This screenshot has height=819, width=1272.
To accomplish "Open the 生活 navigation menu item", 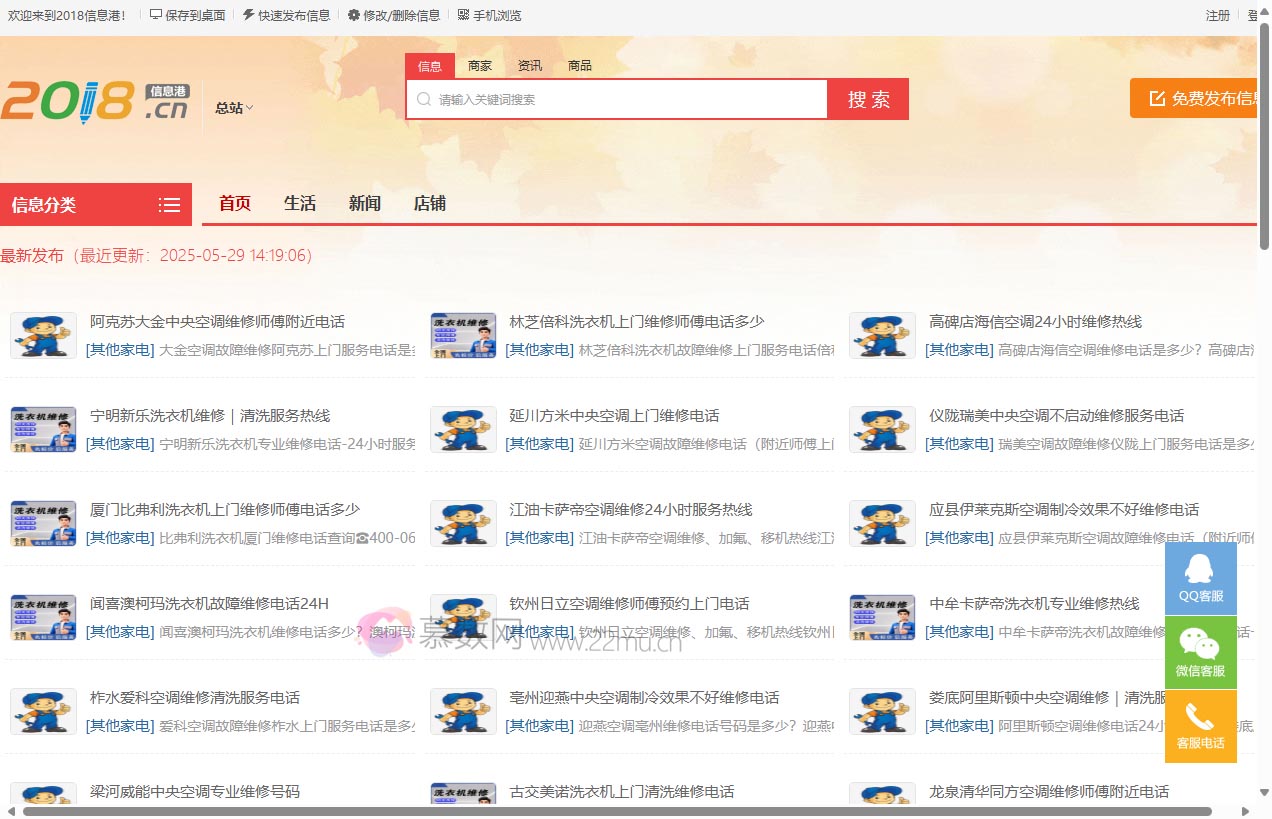I will 300,204.
